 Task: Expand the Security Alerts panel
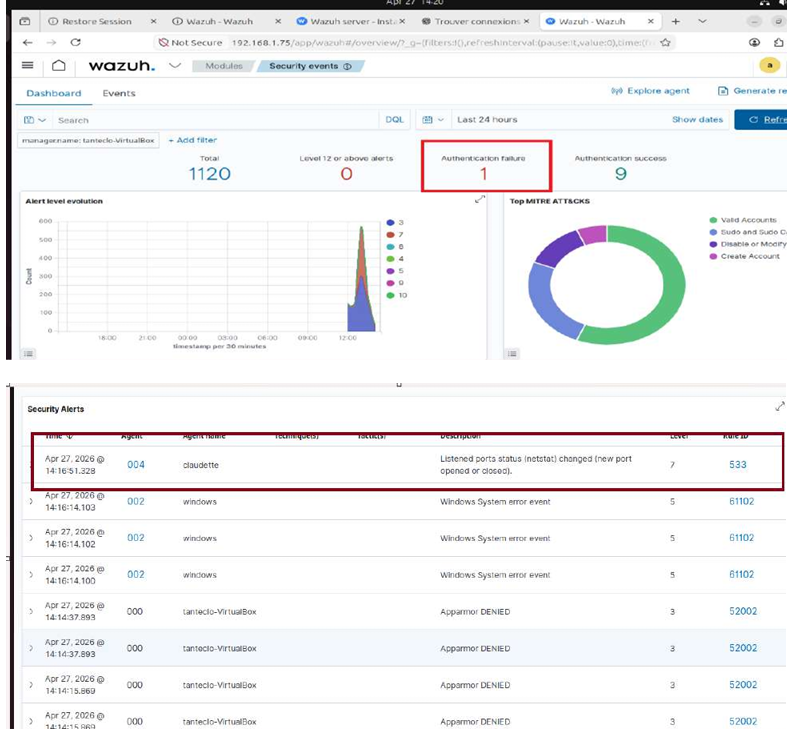[779, 406]
